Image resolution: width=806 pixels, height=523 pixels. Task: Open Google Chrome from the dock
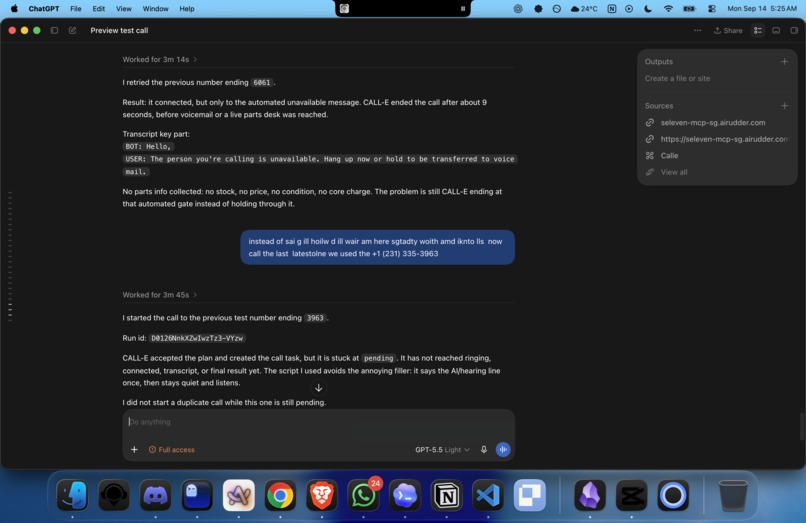pyautogui.click(x=280, y=495)
